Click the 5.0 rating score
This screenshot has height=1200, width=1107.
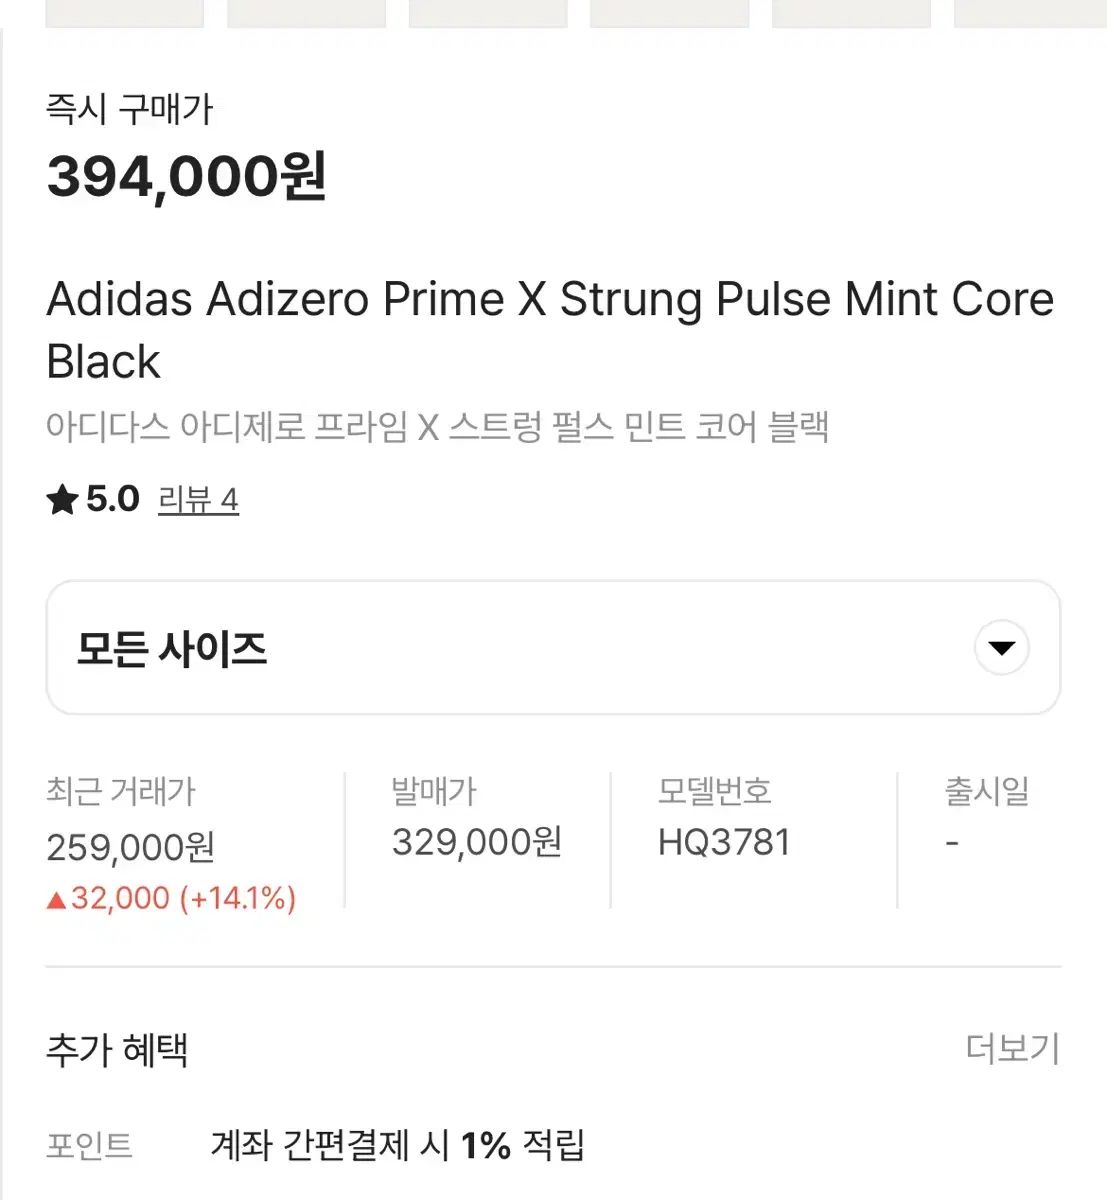(x=113, y=499)
